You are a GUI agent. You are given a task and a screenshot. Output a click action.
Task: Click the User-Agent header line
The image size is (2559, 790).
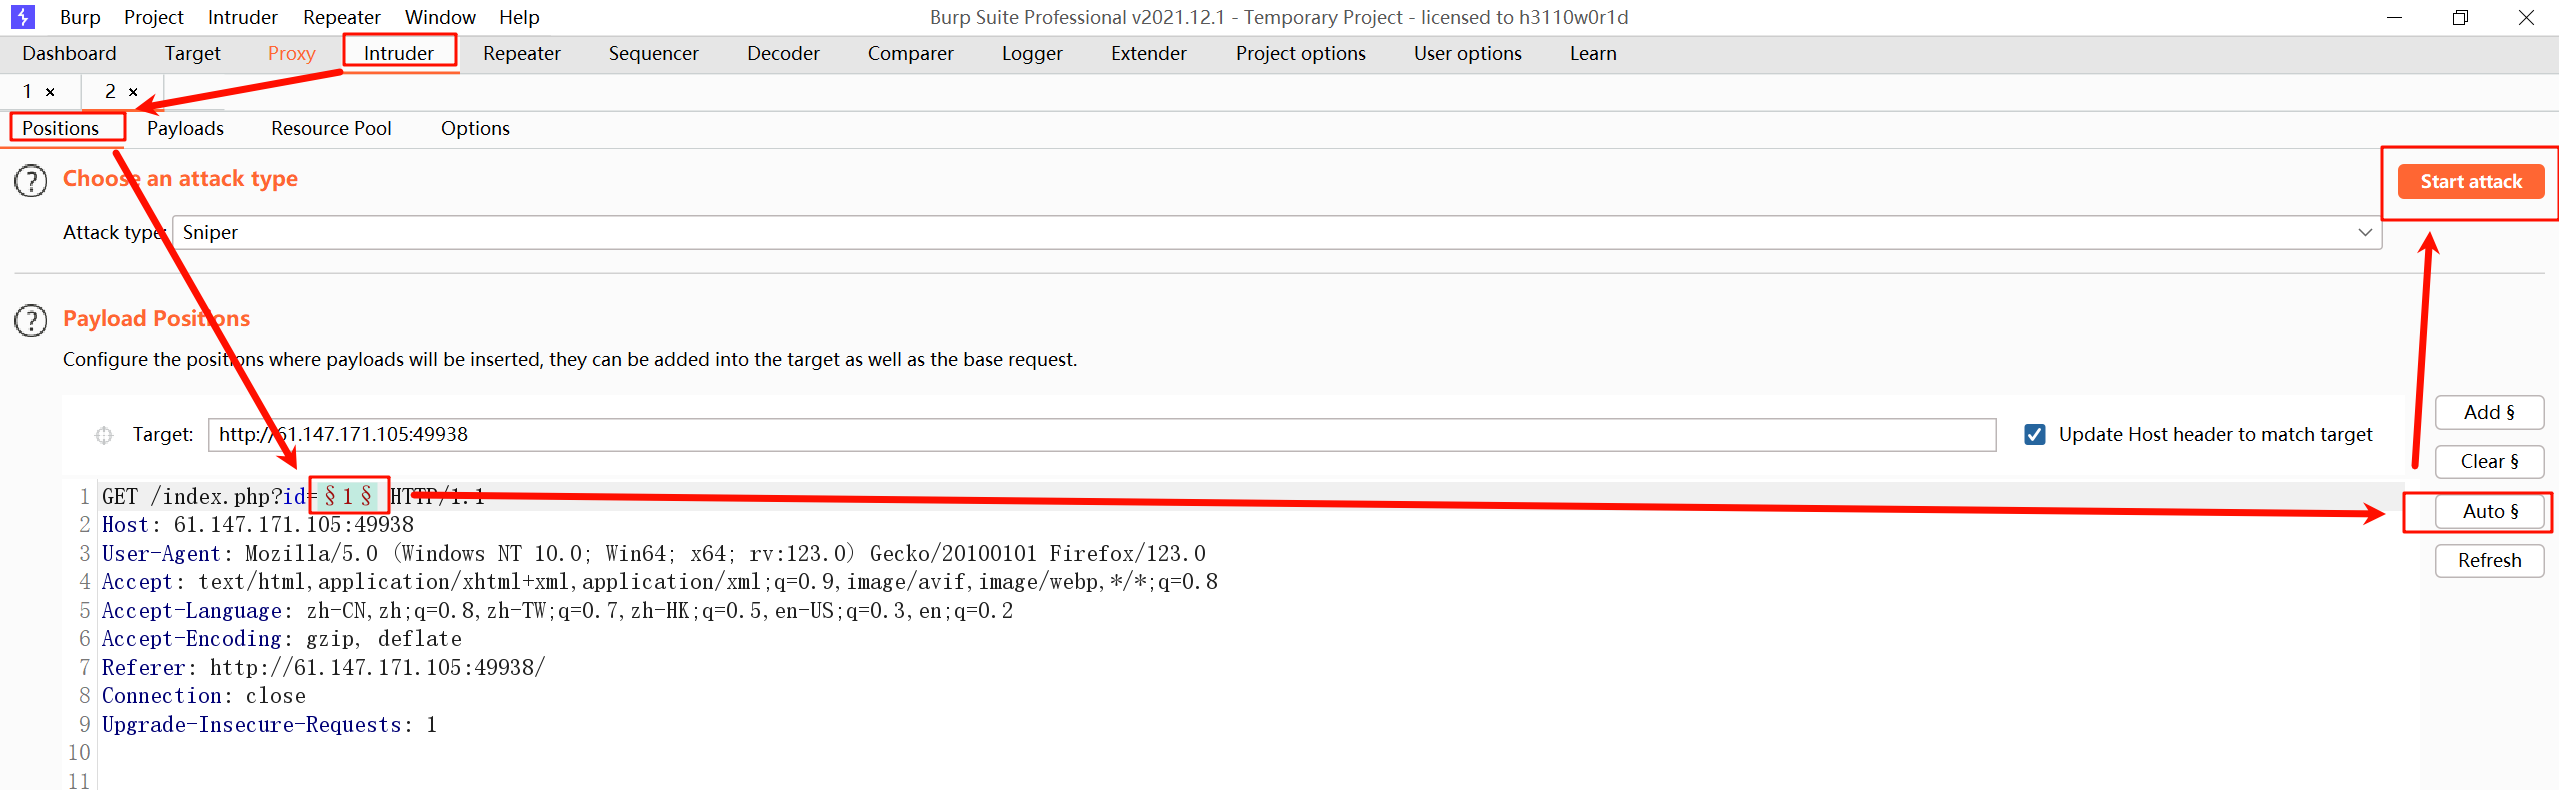click(654, 554)
